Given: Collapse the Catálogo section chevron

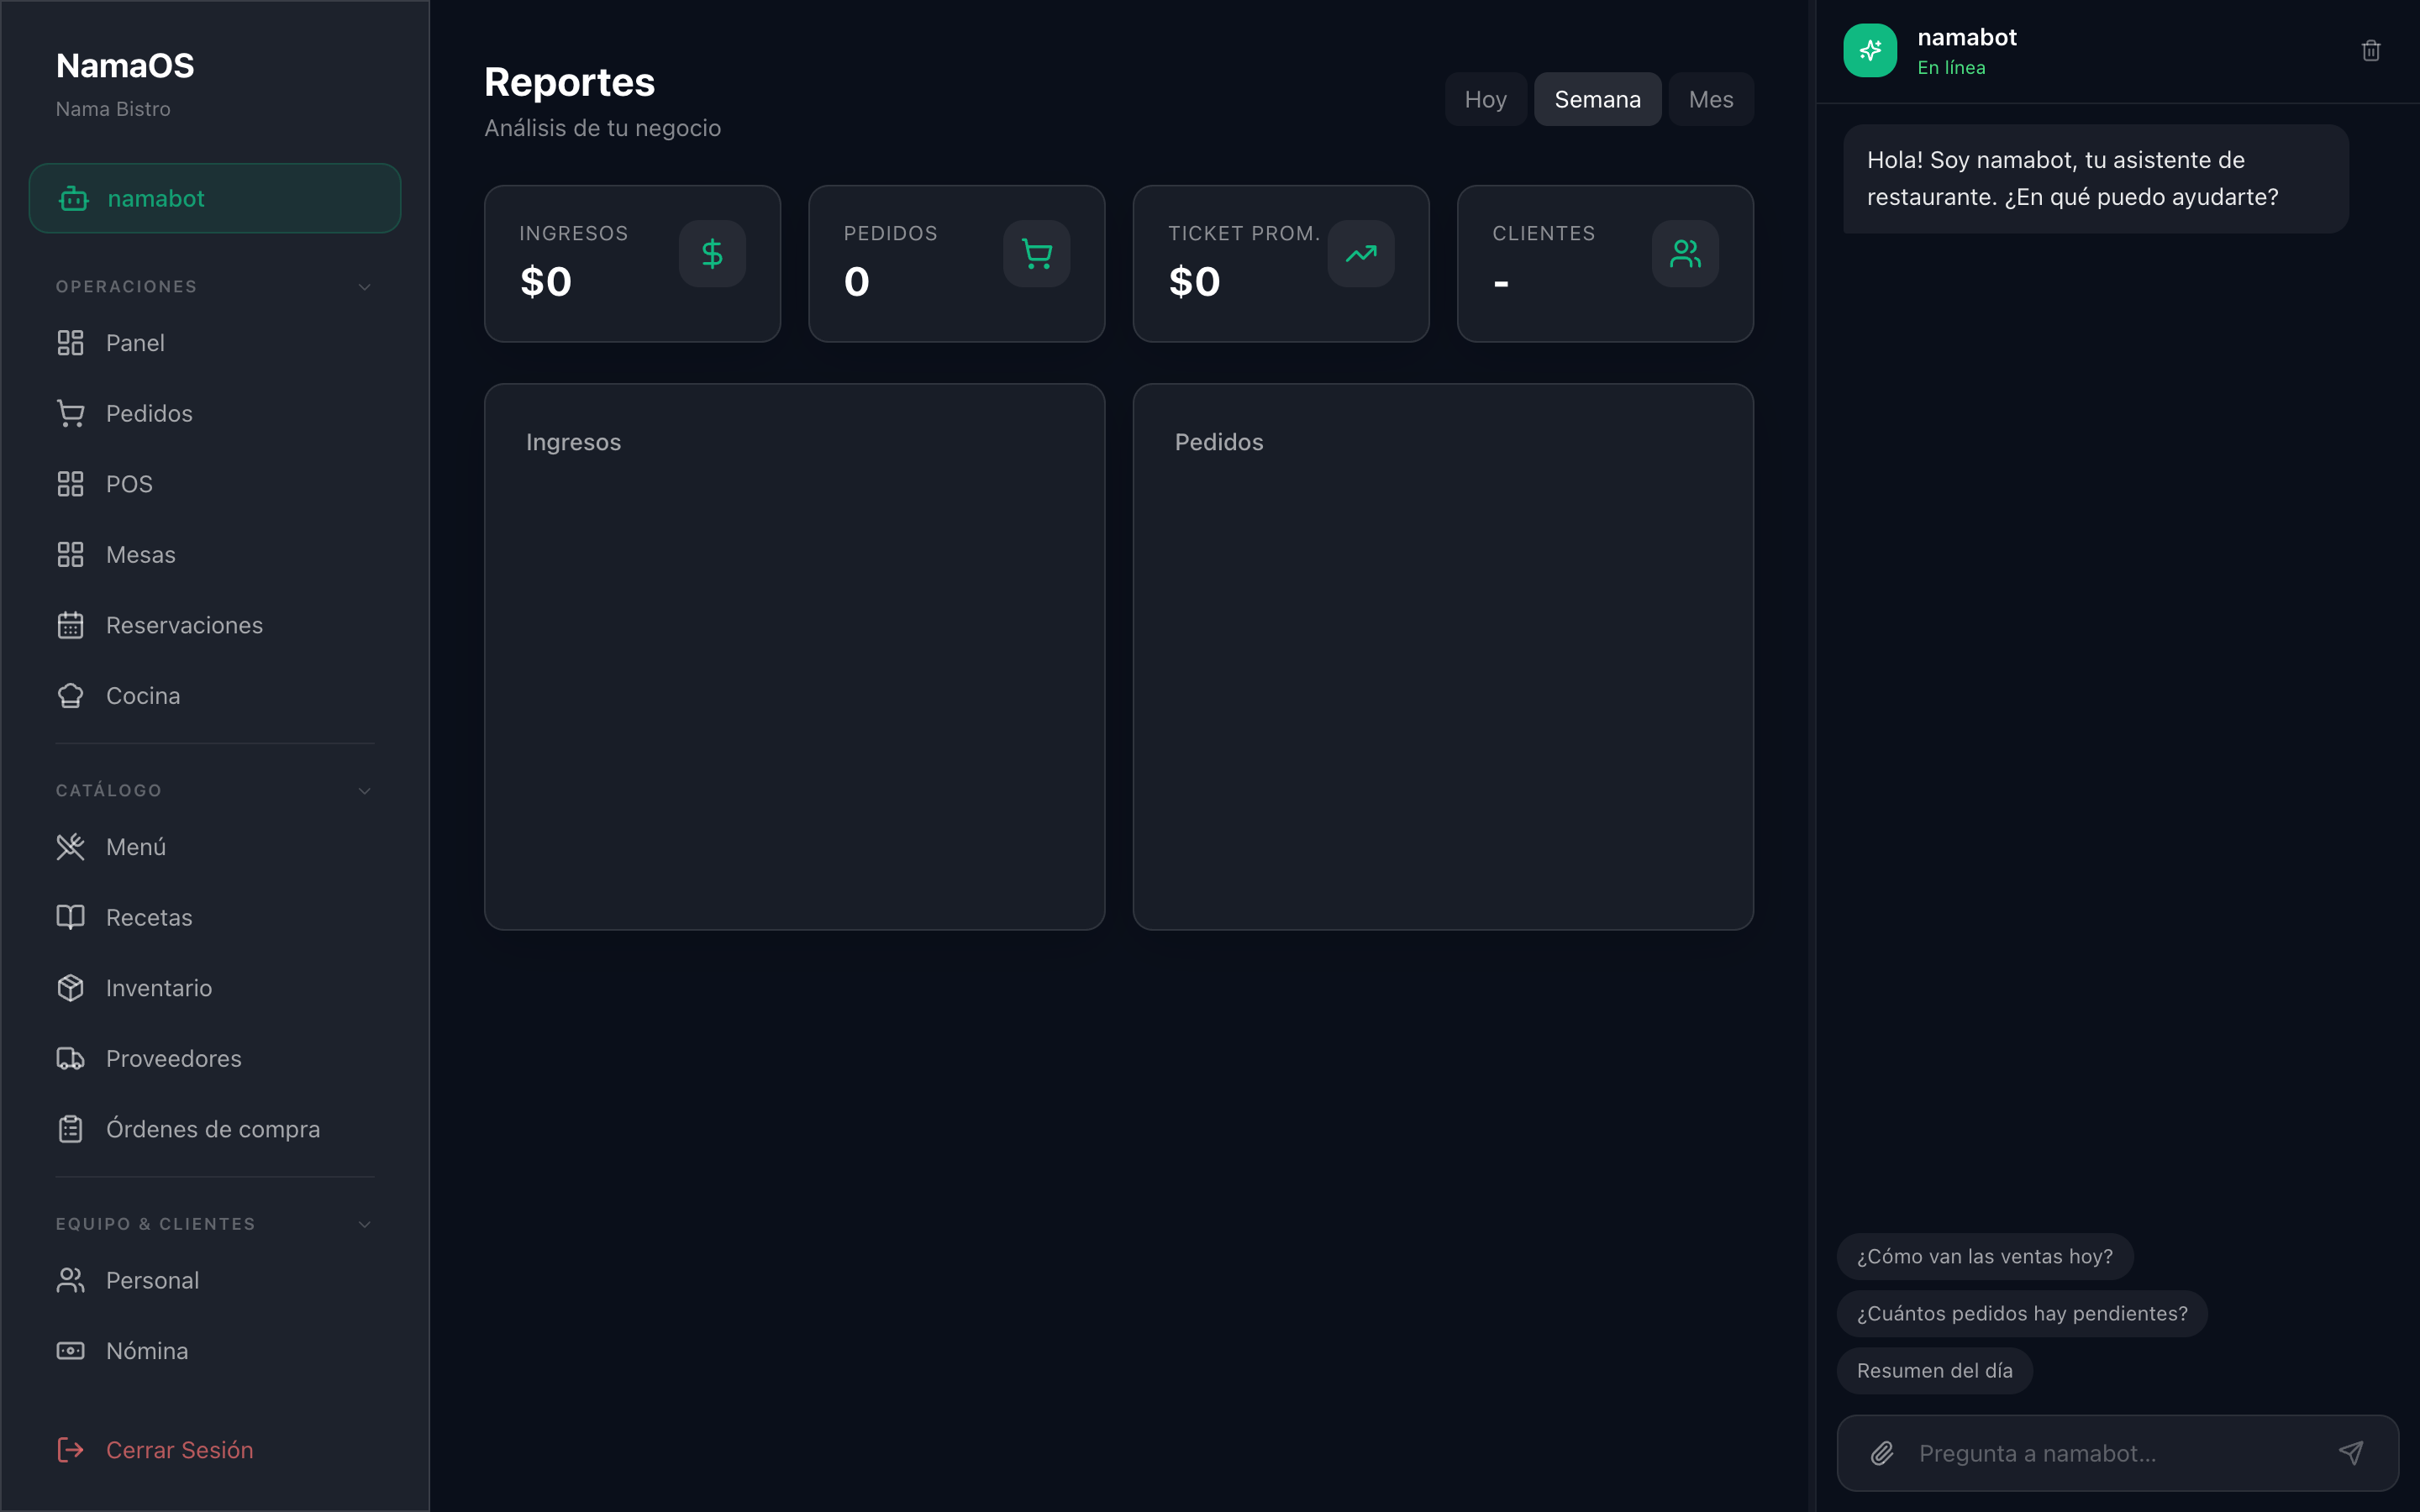Looking at the screenshot, I should click(365, 791).
